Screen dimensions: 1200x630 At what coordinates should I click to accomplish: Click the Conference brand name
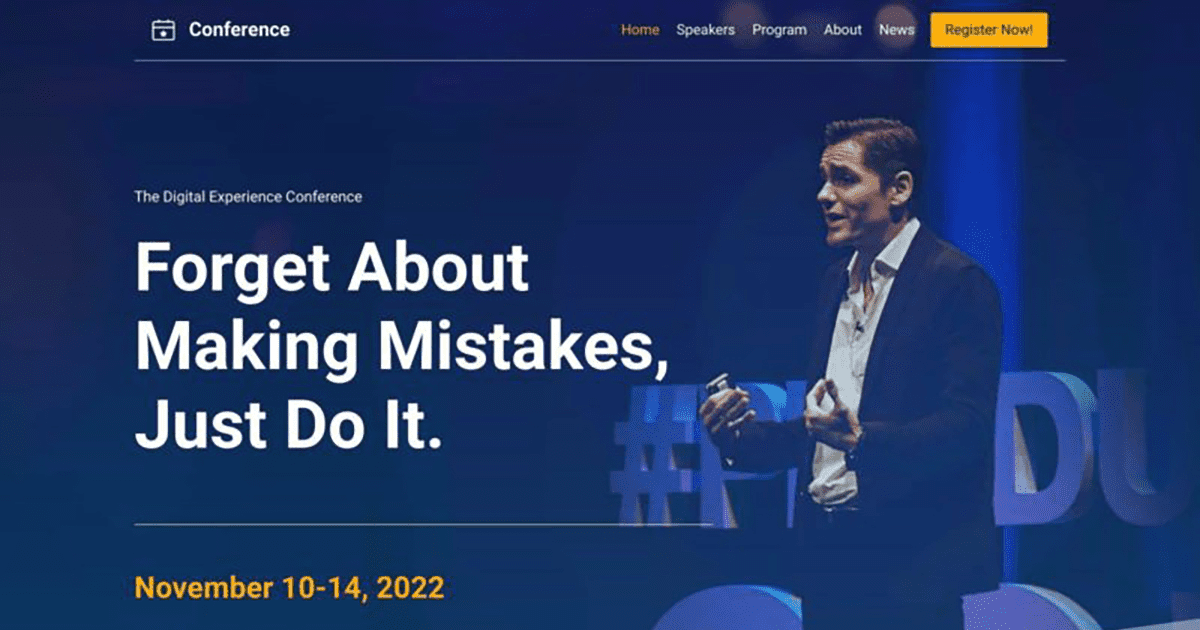239,30
